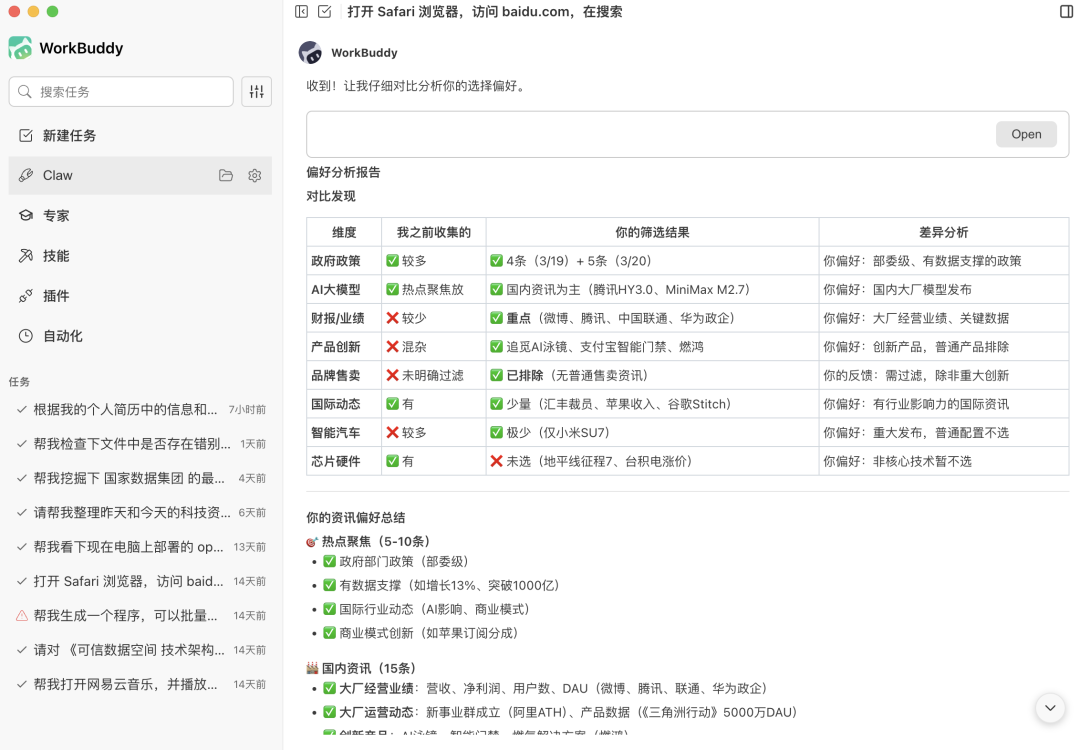Toggle the right side panel icon
The width and height of the screenshot is (1080, 750).
tap(1066, 12)
